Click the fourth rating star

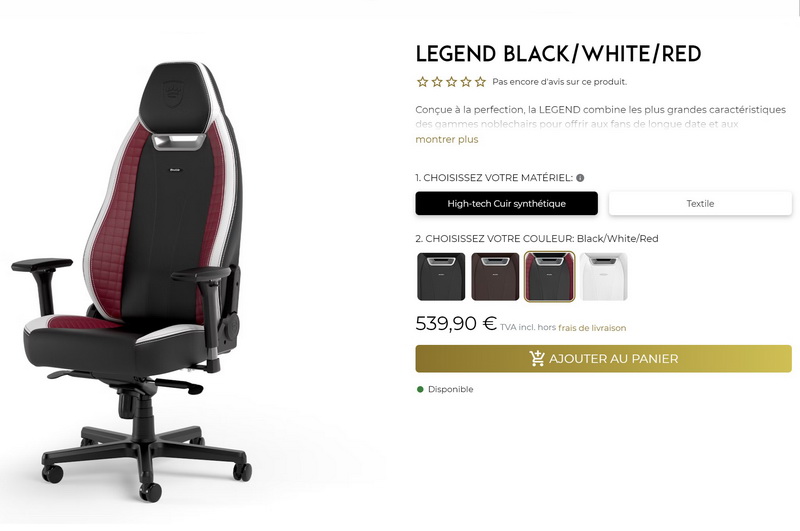(466, 82)
